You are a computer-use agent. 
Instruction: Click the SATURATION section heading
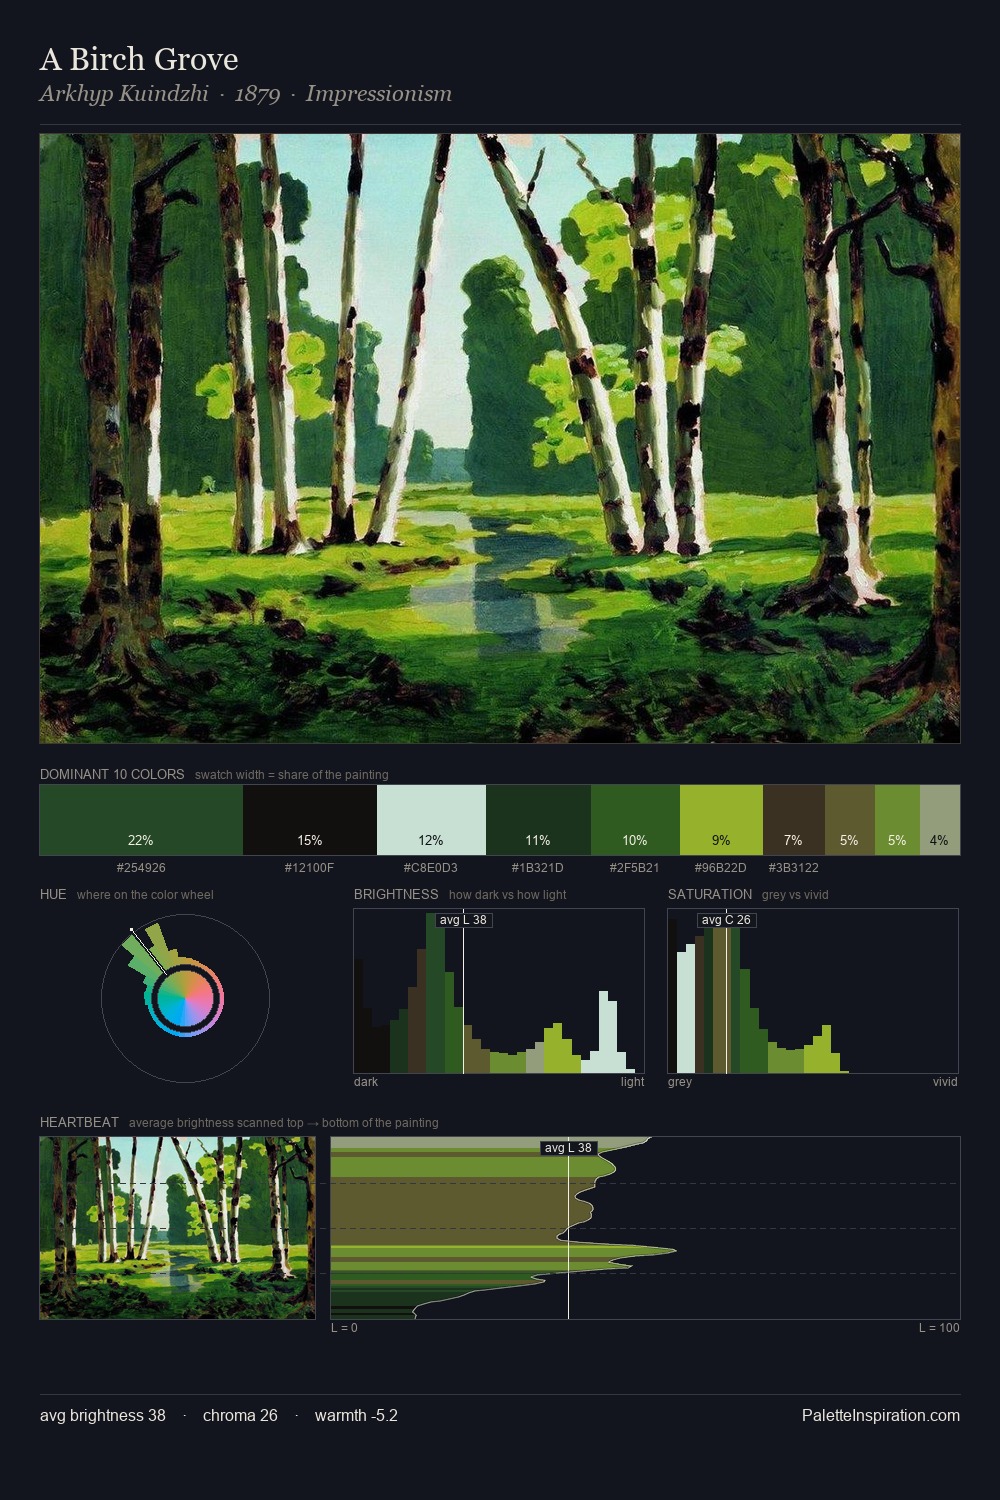pos(710,895)
